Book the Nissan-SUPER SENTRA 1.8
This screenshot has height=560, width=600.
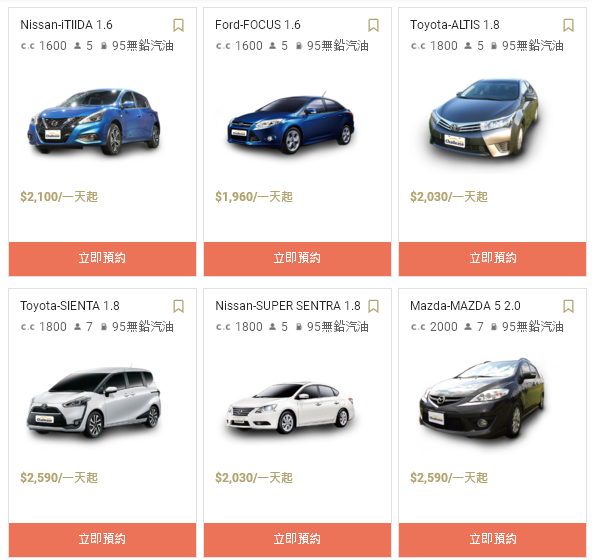pos(297,540)
